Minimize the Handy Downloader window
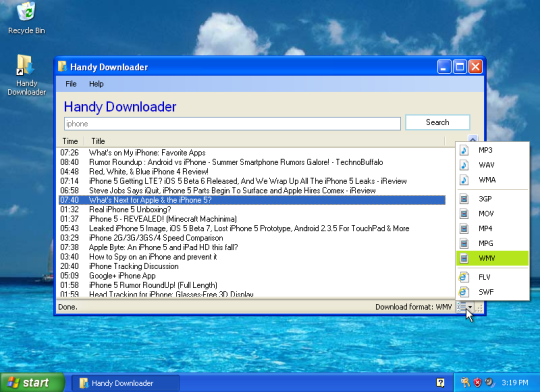 [444, 66]
